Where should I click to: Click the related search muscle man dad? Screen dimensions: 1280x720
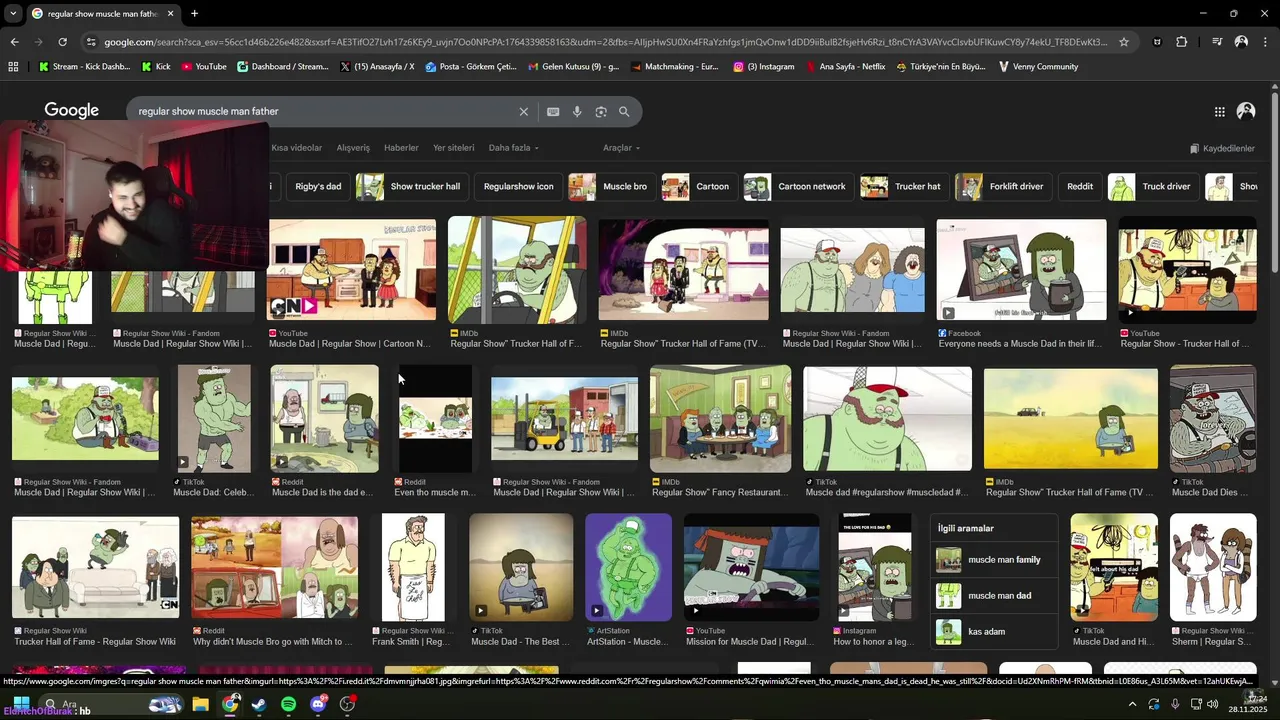point(994,596)
